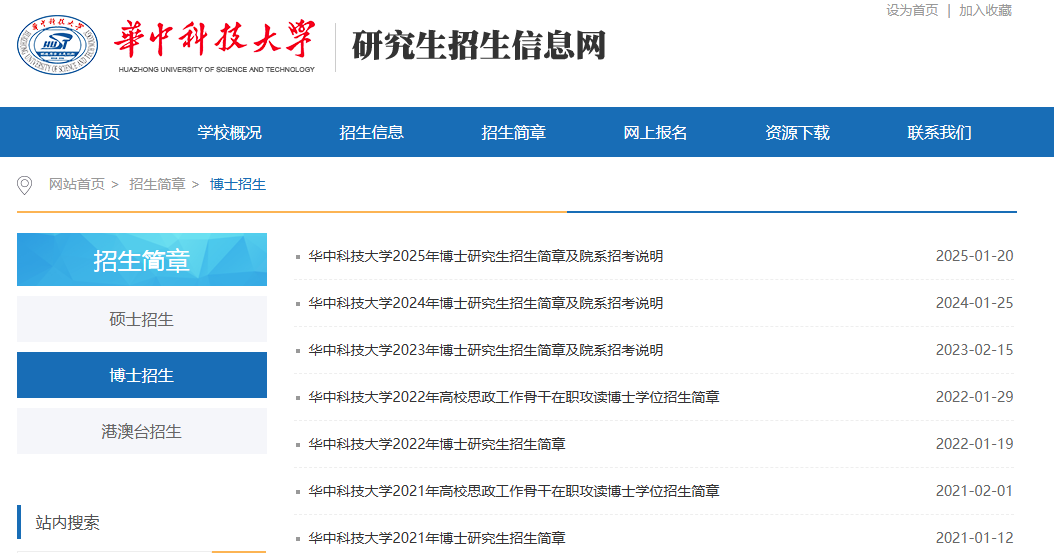Open 2025年博士研究生招生简章 article

pyautogui.click(x=485, y=256)
